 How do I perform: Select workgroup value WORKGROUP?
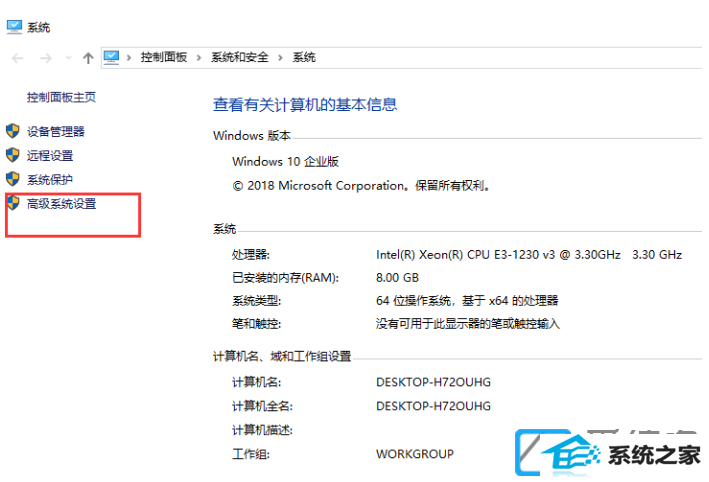tap(415, 454)
